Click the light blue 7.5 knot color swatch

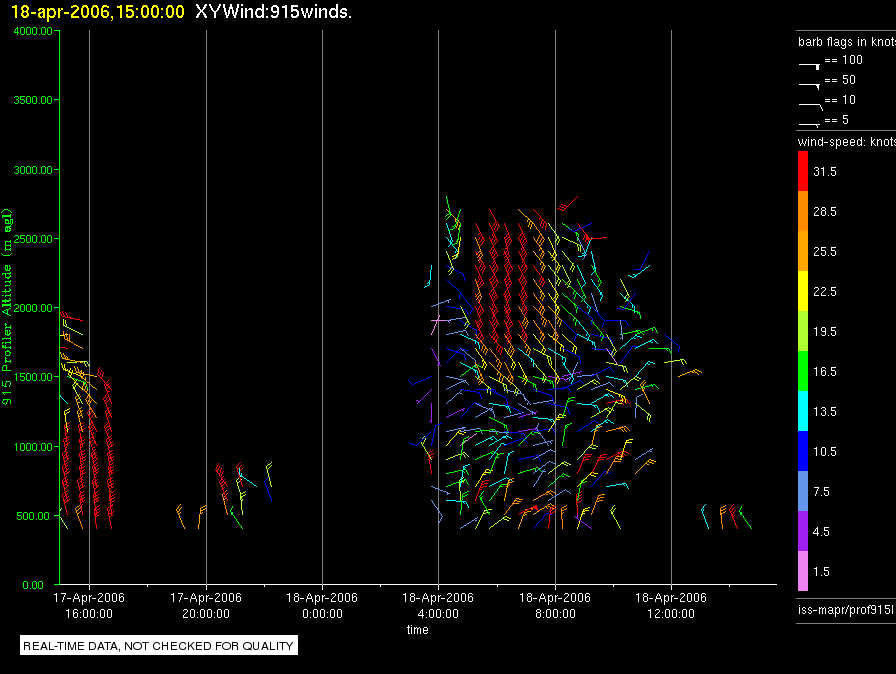point(803,491)
